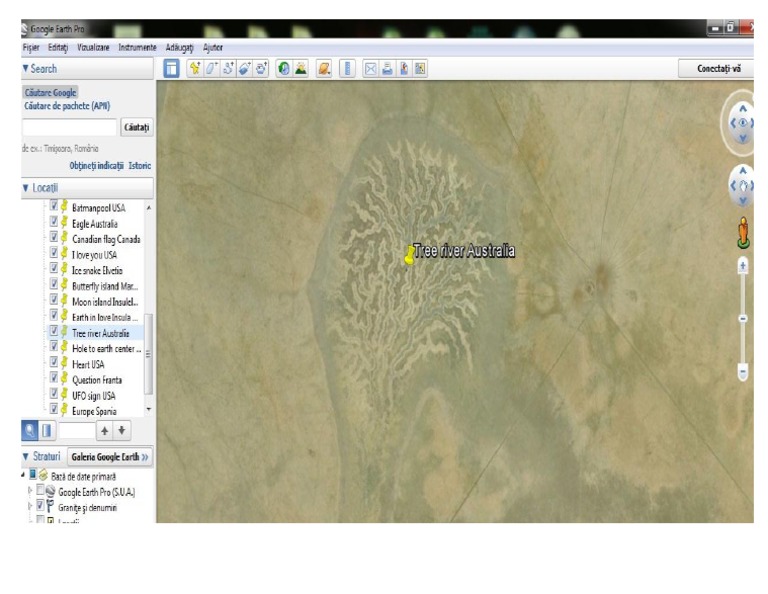Open the Adăugați menu

[179, 48]
